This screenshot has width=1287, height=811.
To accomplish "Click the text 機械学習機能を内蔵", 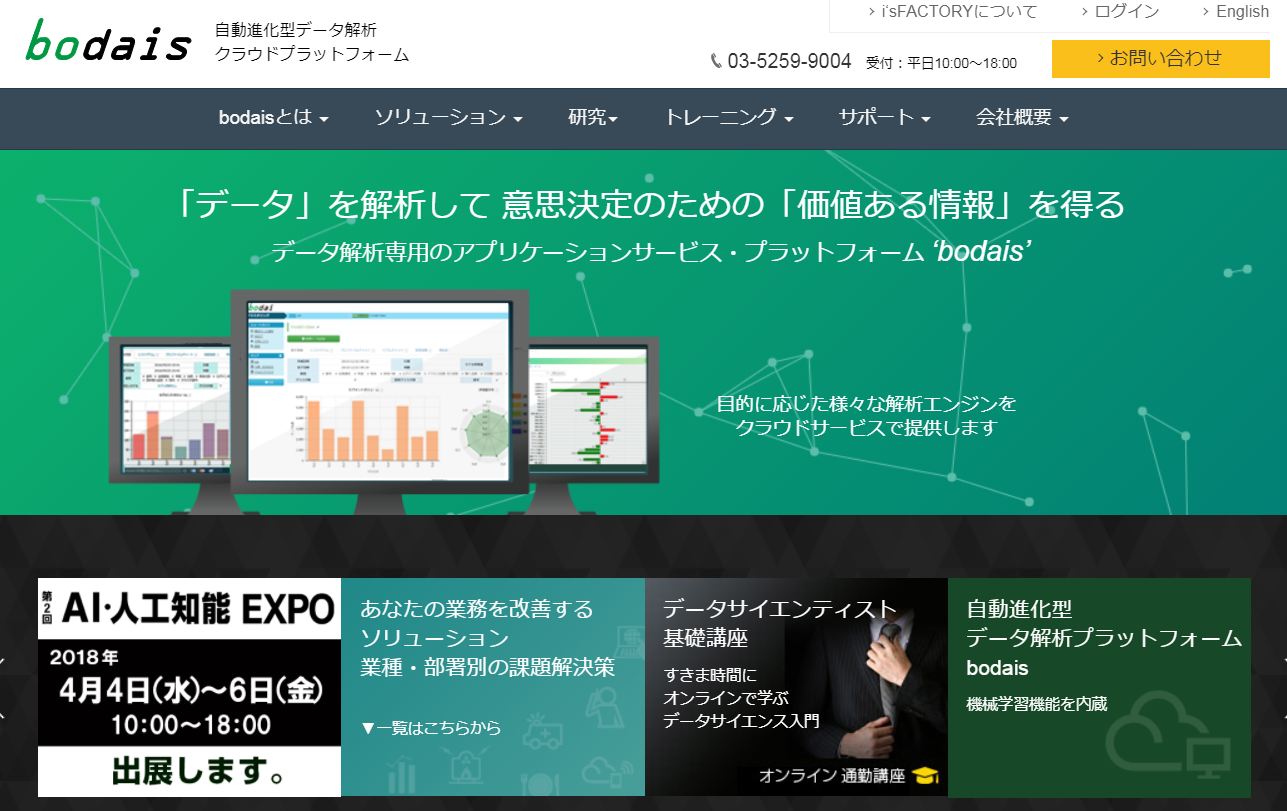I will coord(1037,704).
